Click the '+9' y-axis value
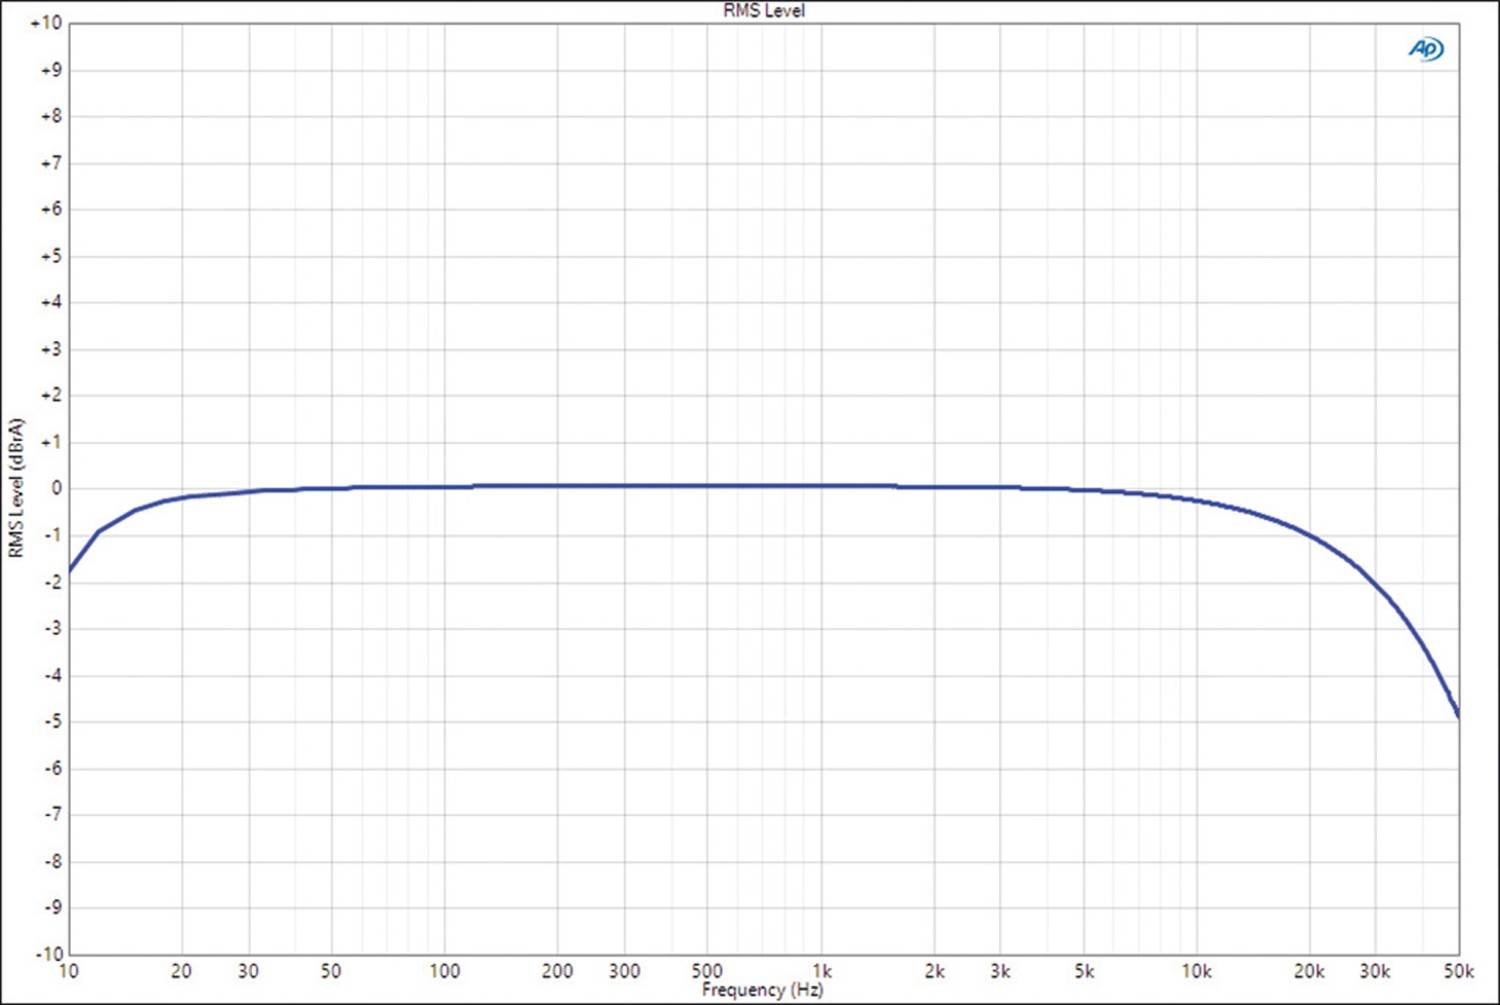This screenshot has height=1005, width=1500. click(x=51, y=70)
